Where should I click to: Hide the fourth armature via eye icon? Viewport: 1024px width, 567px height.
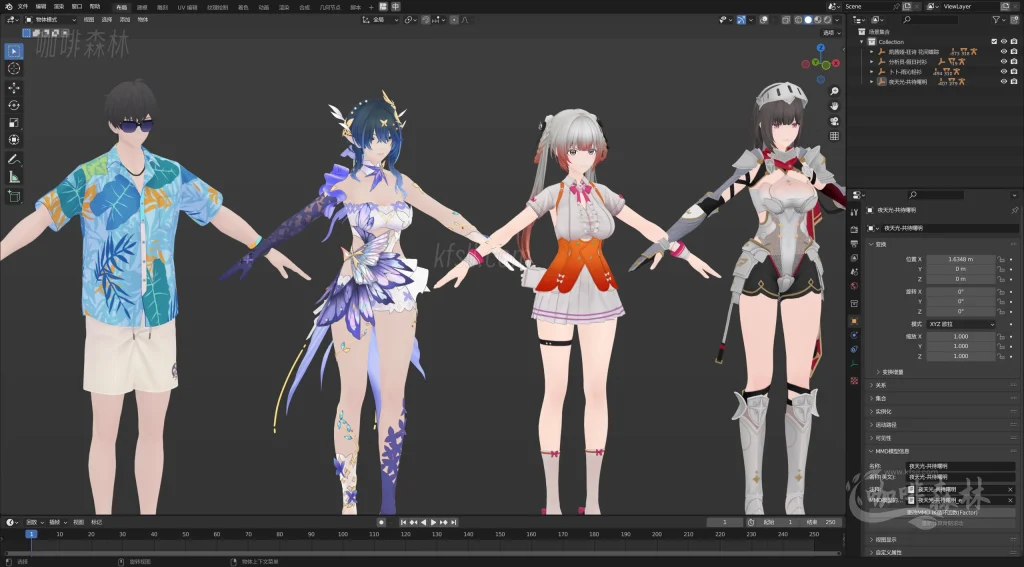pyautogui.click(x=1004, y=82)
